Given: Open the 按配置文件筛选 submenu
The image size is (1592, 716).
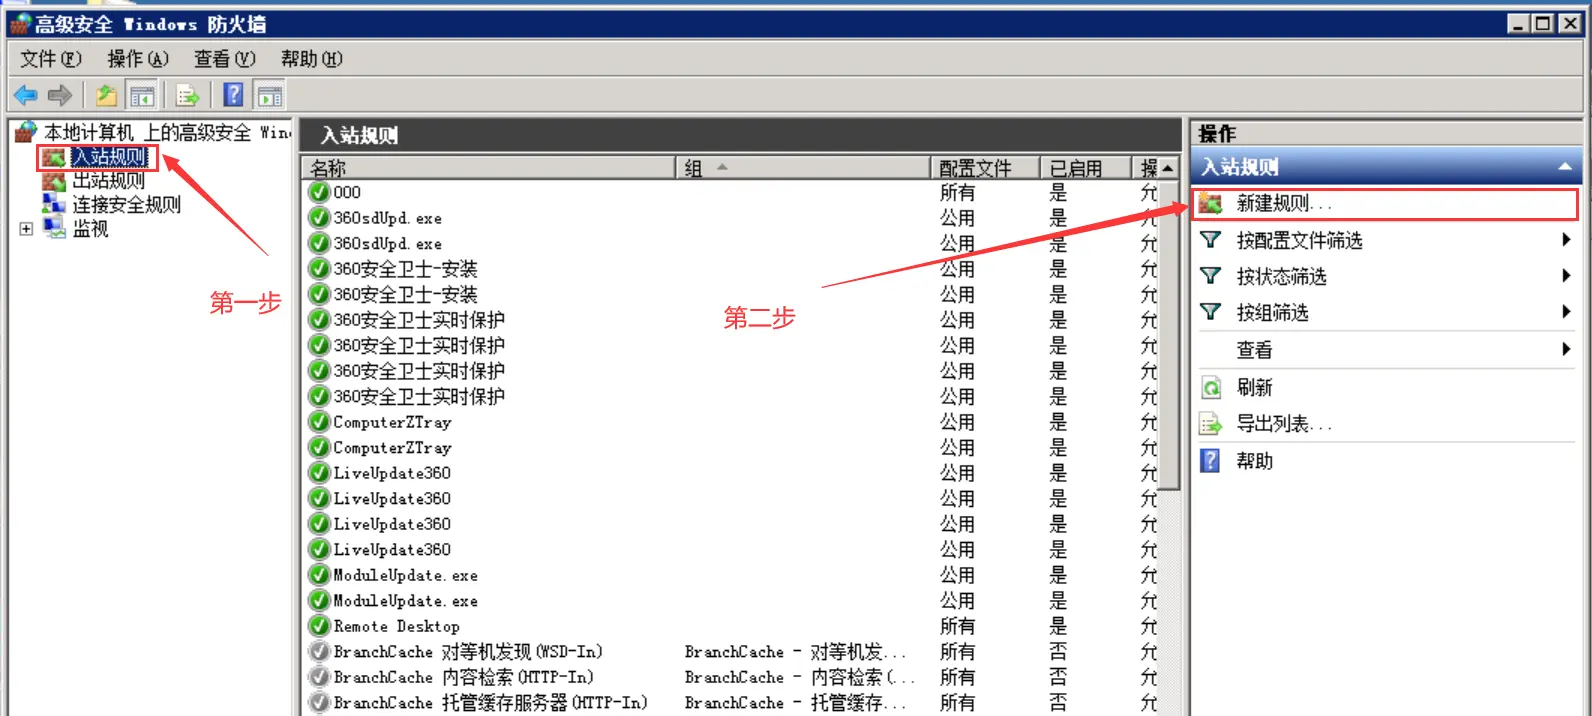Looking at the screenshot, I should coord(1299,240).
